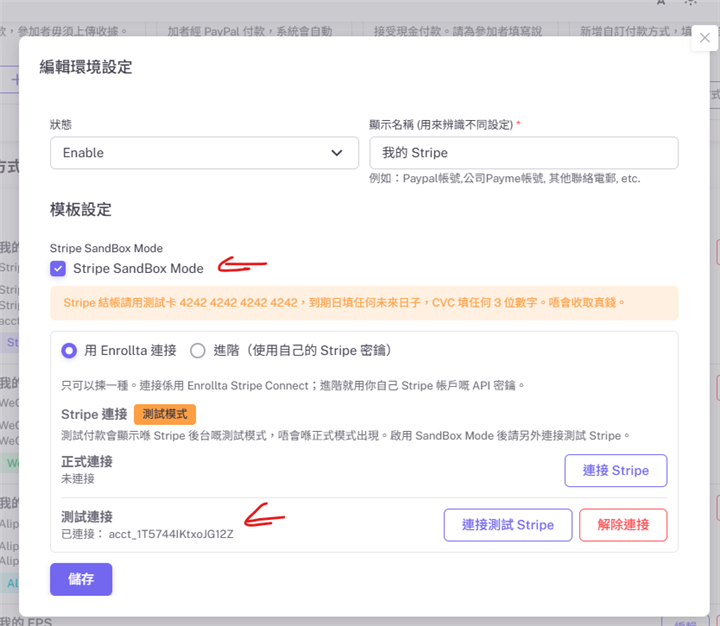Click the Stripe 連接 heading
Viewport: 720px width, 626px height.
94,414
